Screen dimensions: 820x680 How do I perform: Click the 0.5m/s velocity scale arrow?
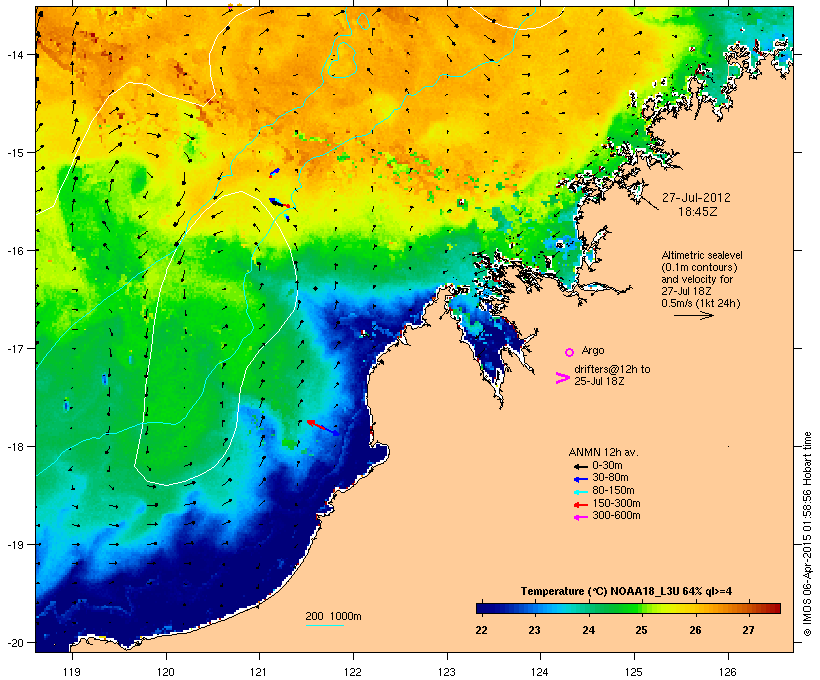coord(693,315)
